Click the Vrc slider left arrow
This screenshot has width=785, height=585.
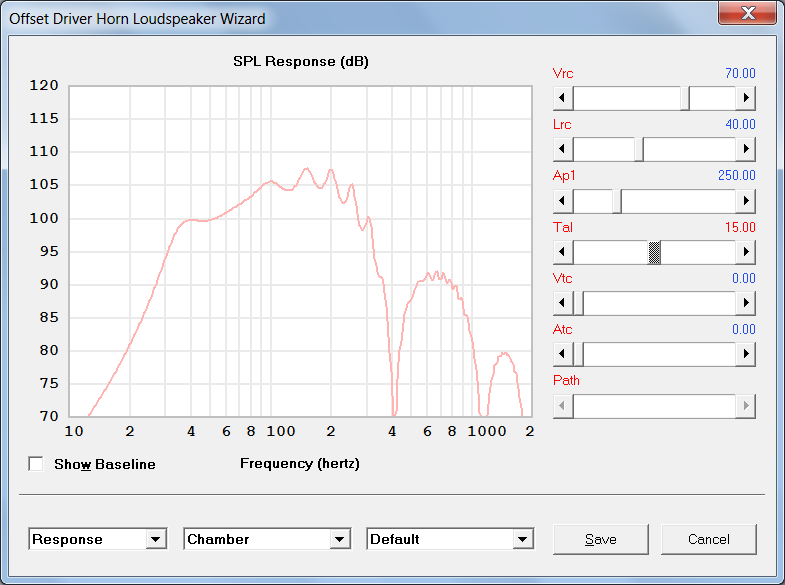[563, 98]
